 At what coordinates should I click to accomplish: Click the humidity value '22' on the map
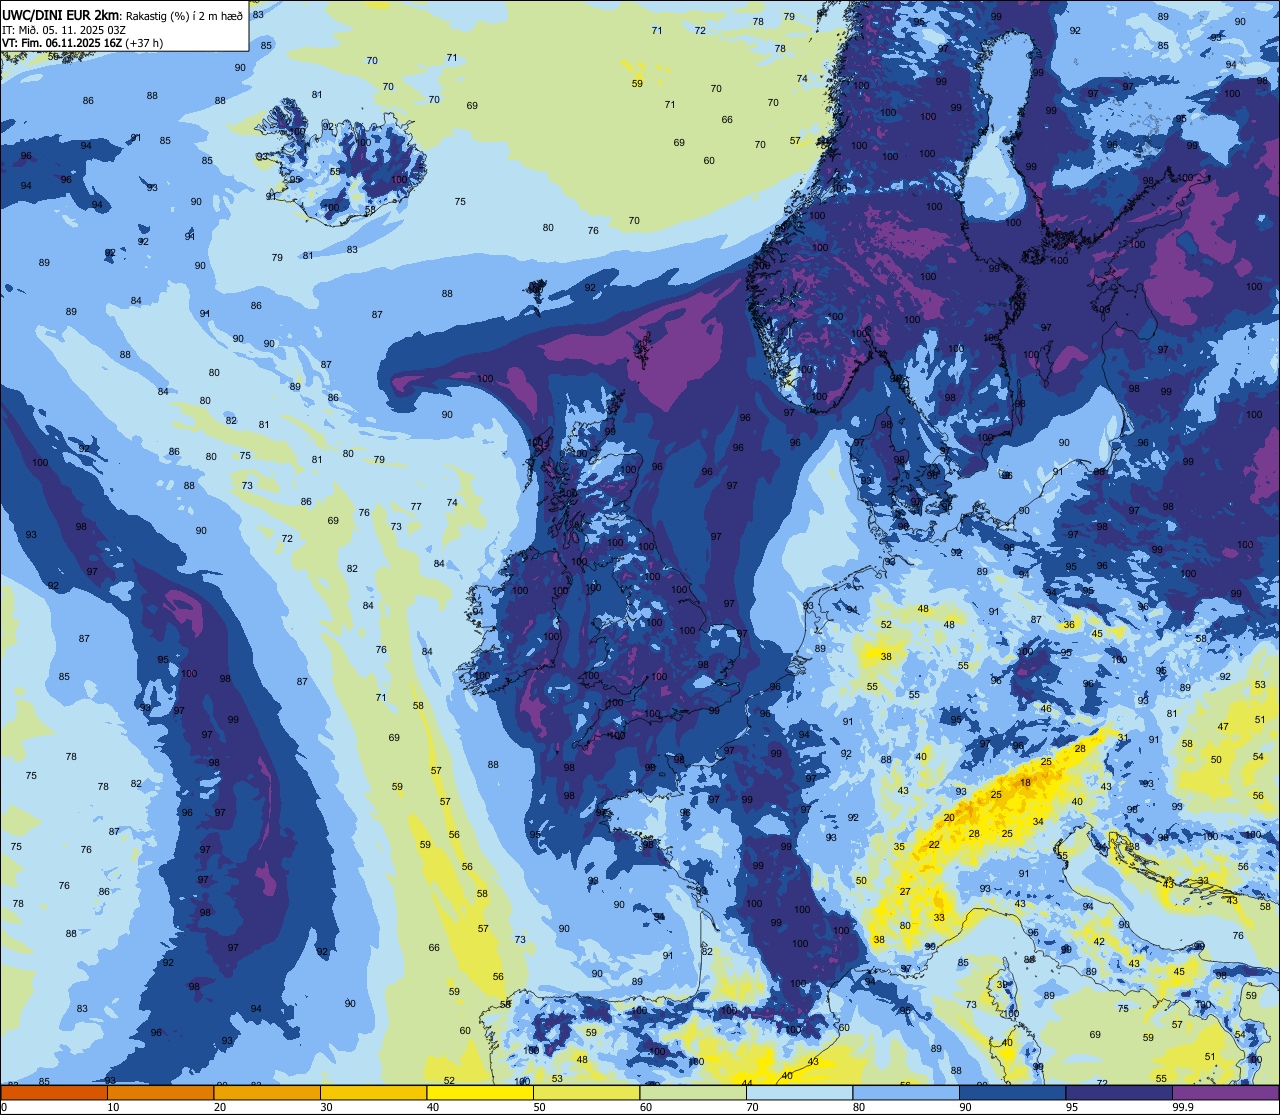coord(934,845)
